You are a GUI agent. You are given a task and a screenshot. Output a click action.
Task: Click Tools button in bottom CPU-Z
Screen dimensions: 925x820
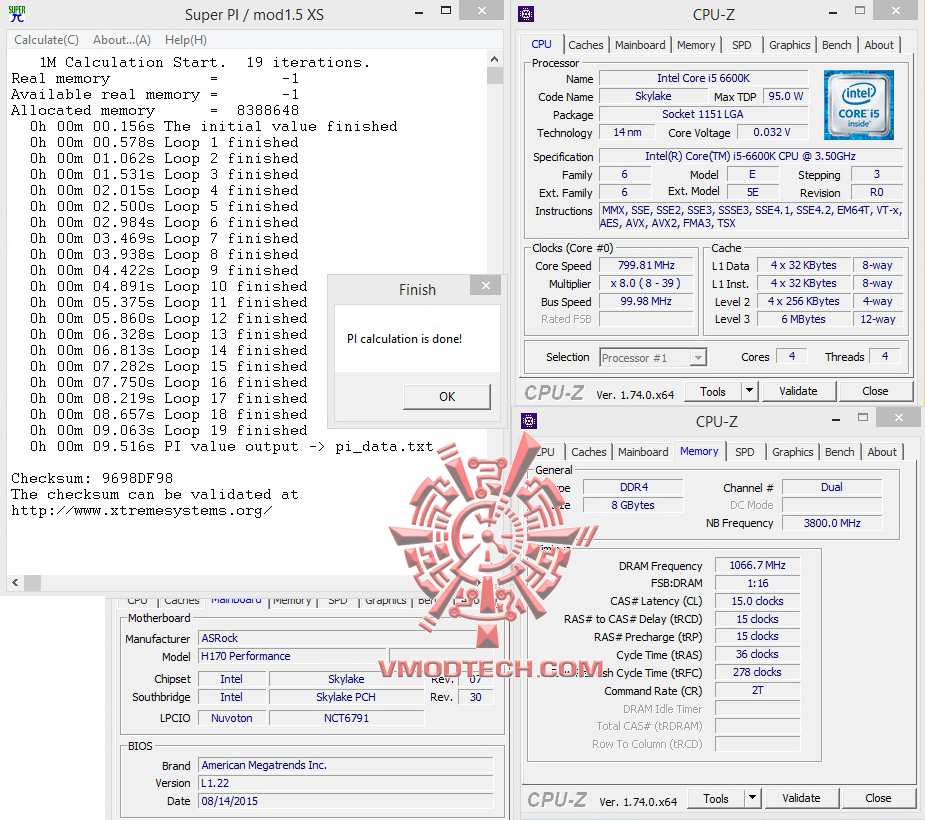point(716,799)
